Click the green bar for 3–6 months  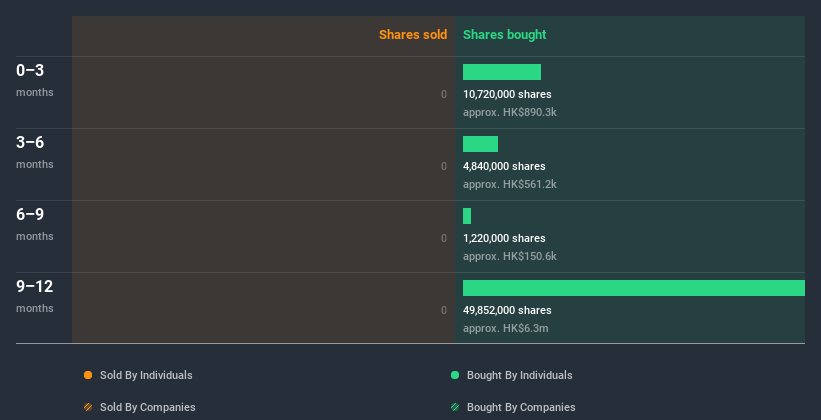coord(480,144)
